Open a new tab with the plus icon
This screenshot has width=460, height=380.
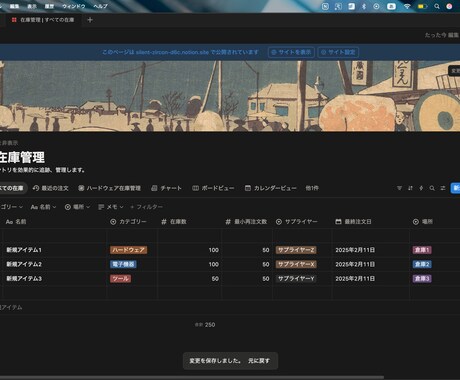(x=90, y=20)
